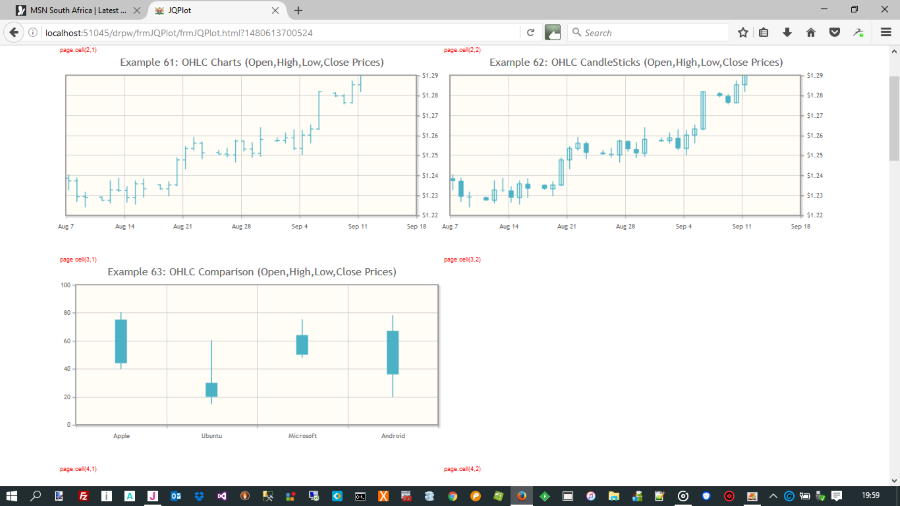The width and height of the screenshot is (900, 506).
Task: Open the pink J taskbar app
Action: point(152,496)
